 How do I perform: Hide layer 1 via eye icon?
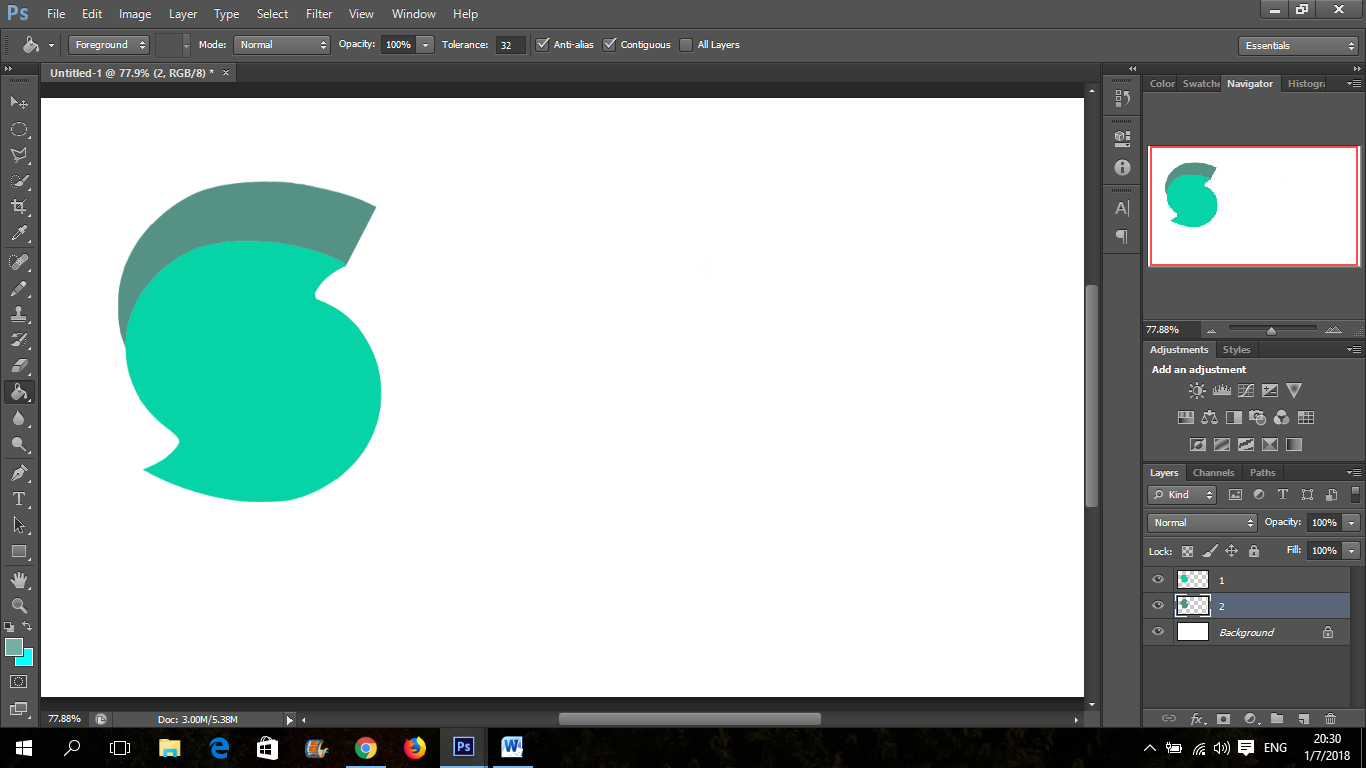click(x=1158, y=579)
